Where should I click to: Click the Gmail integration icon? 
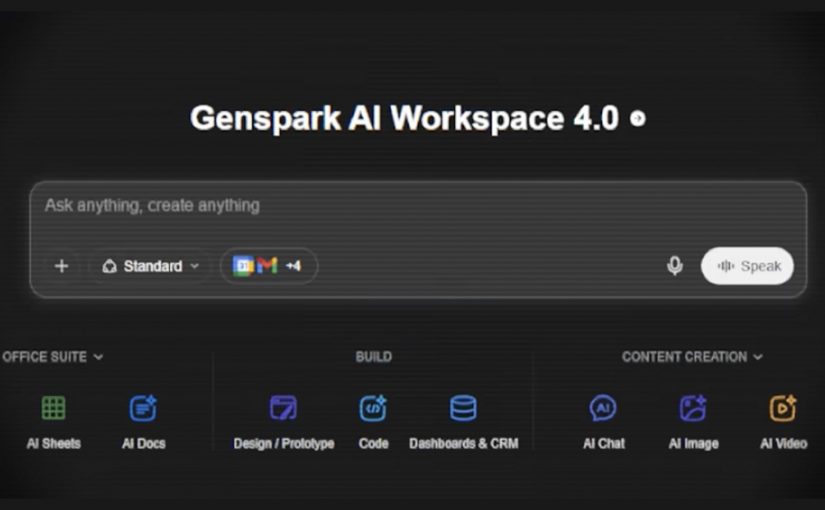(x=267, y=266)
